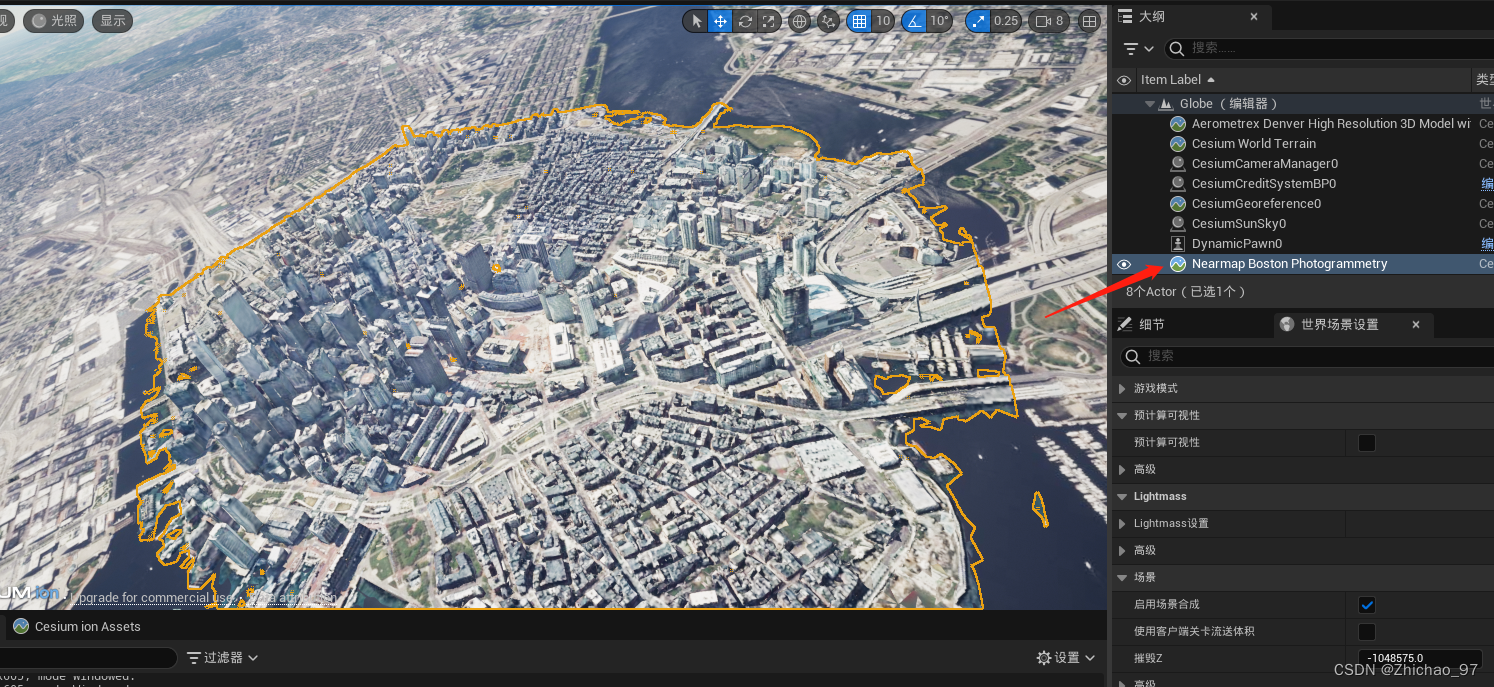Click the actor icon beside CesiumCreditSystemBP0
The image size is (1494, 687).
pos(1178,184)
